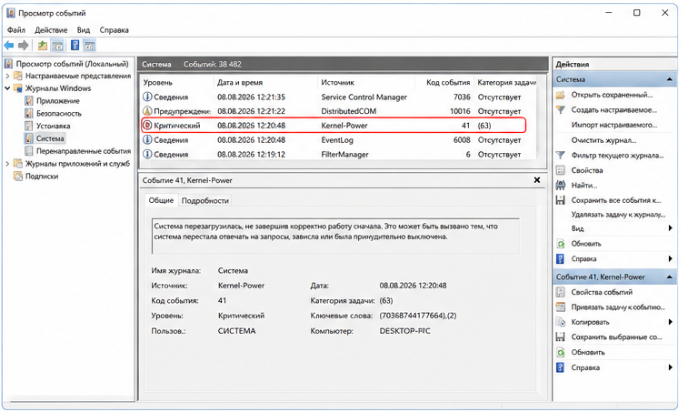The height and width of the screenshot is (412, 681).
Task: Click the help icon beside Справка under Система
Action: 561,259
